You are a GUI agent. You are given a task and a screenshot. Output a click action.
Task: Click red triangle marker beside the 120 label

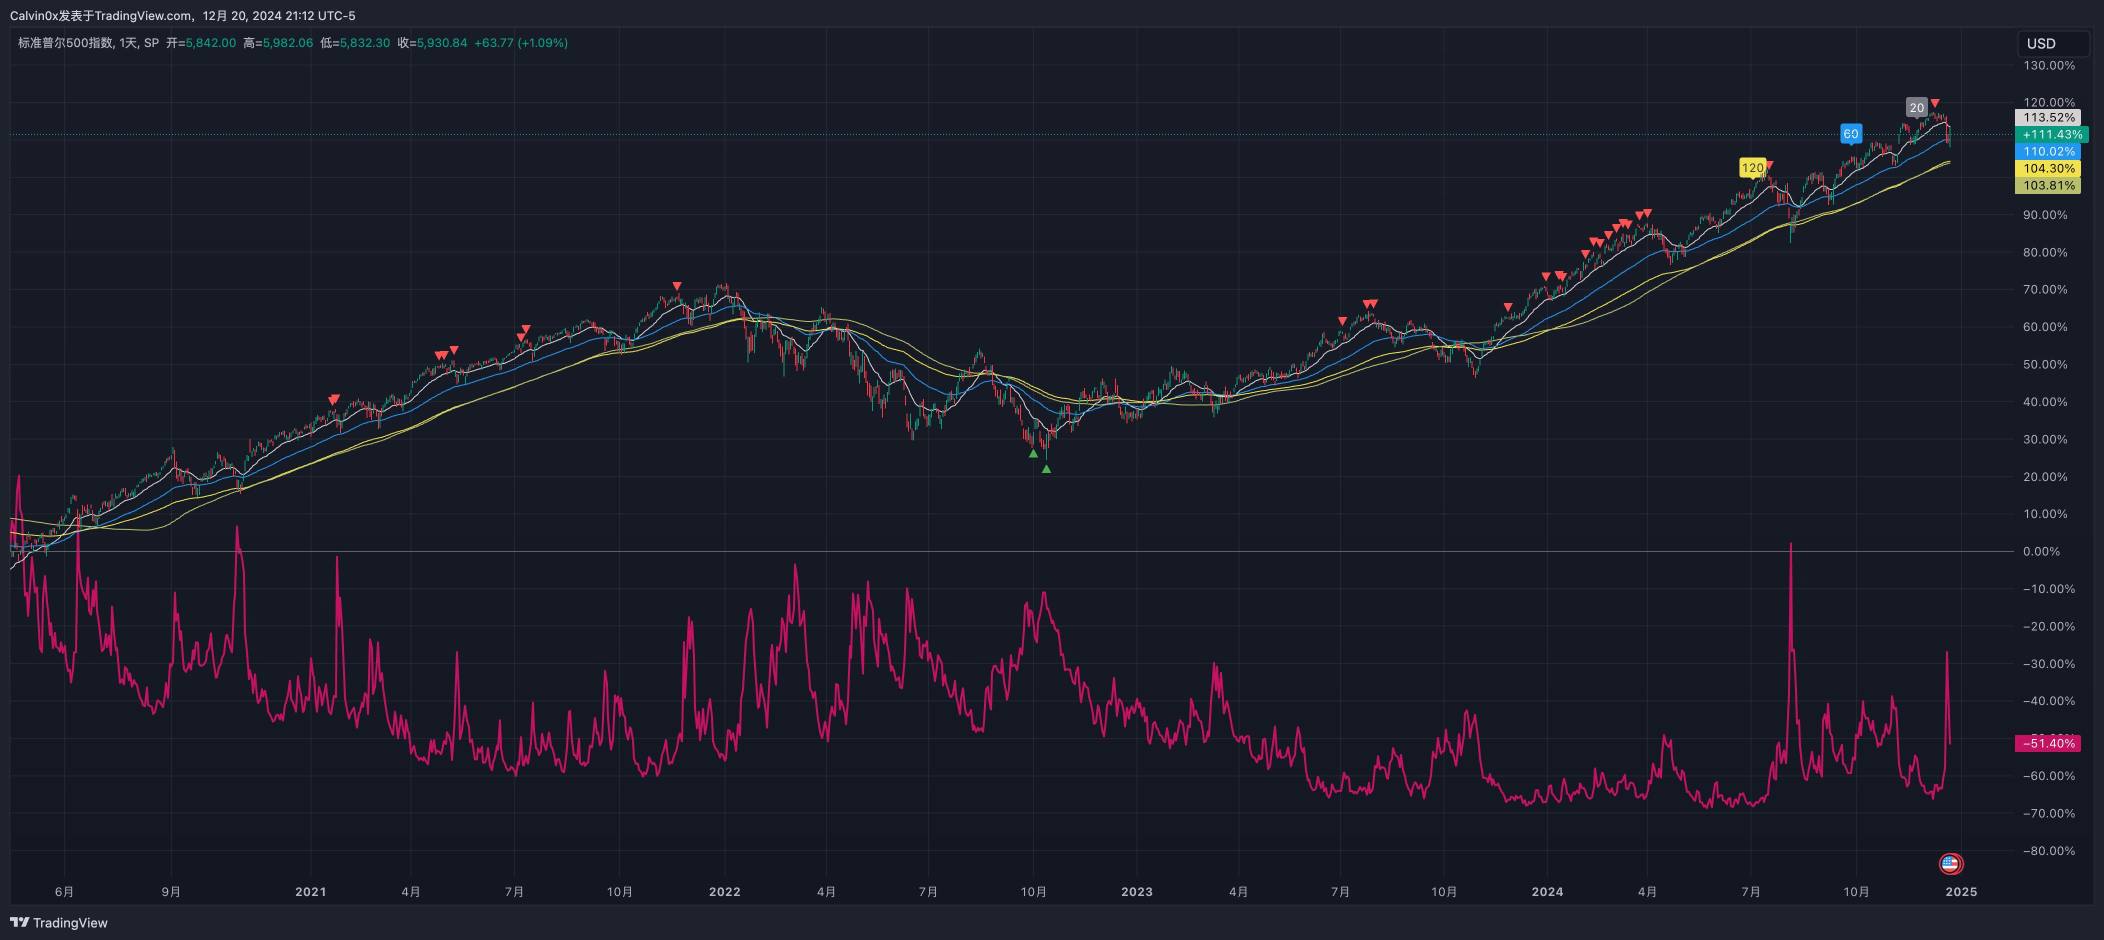1770,165
